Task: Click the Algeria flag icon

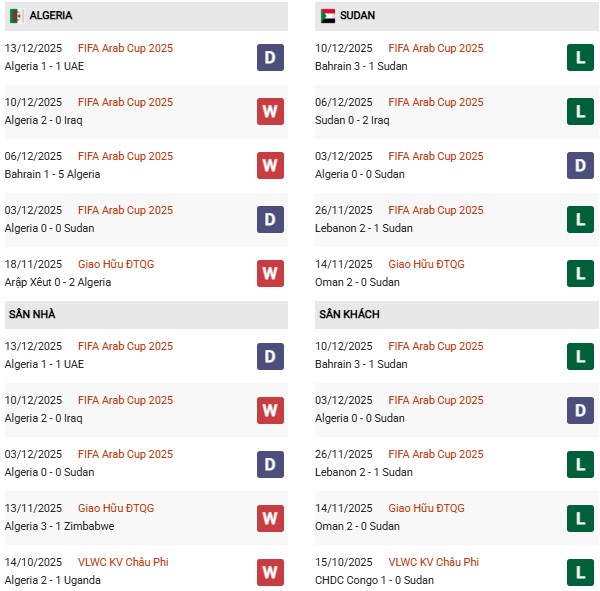Action: point(16,16)
